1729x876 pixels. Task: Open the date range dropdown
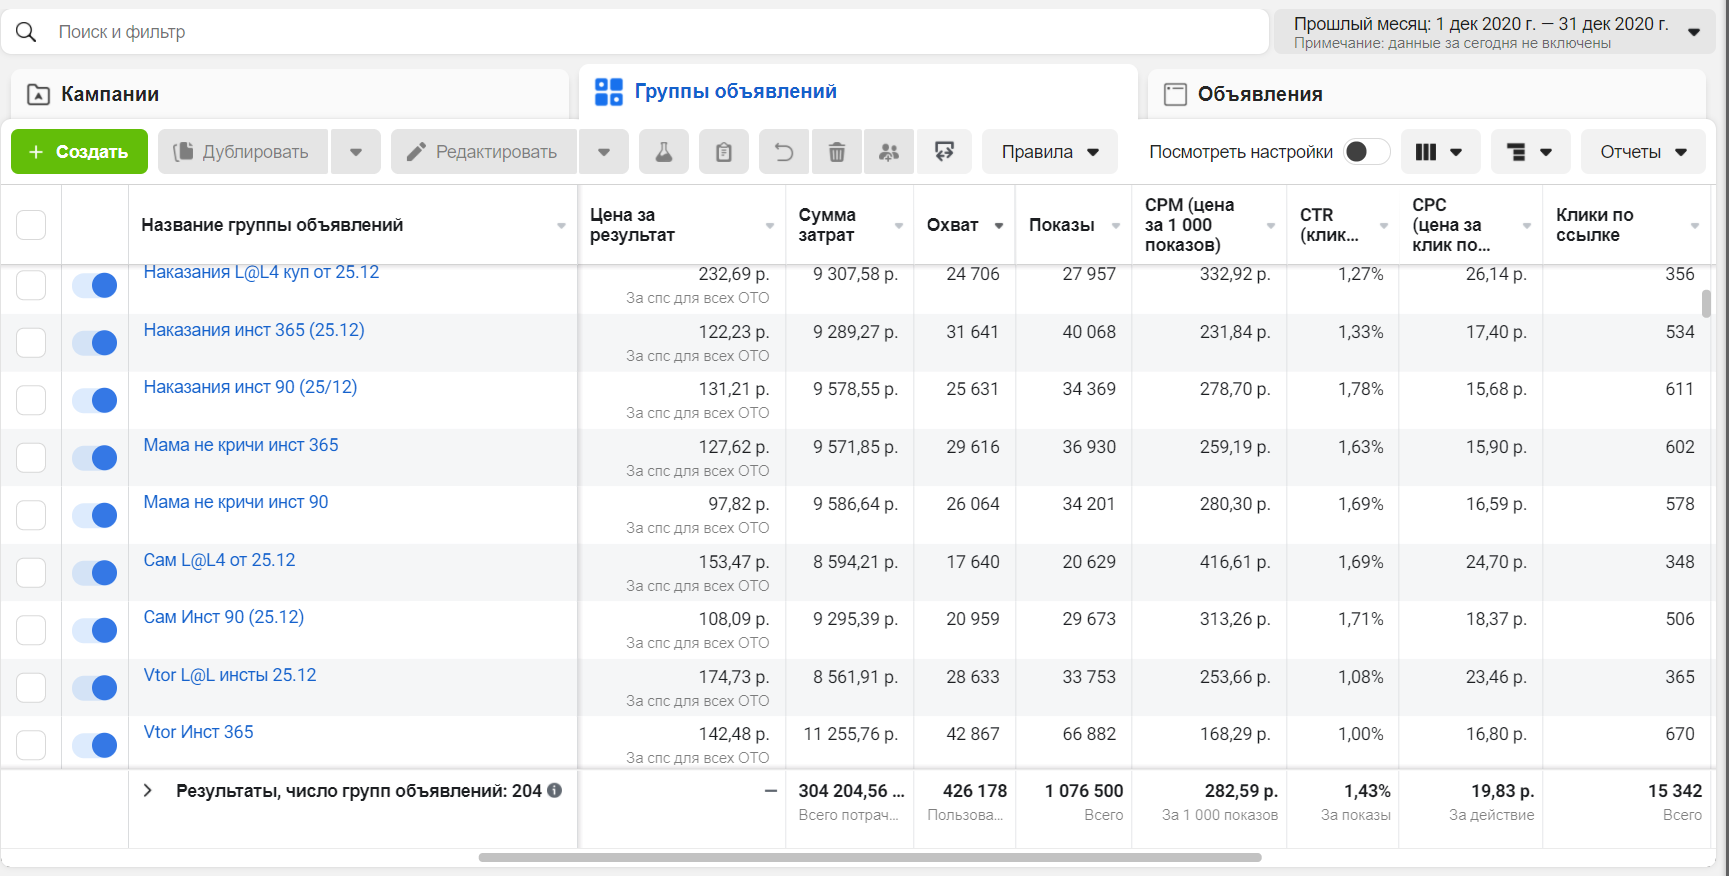pyautogui.click(x=1494, y=32)
